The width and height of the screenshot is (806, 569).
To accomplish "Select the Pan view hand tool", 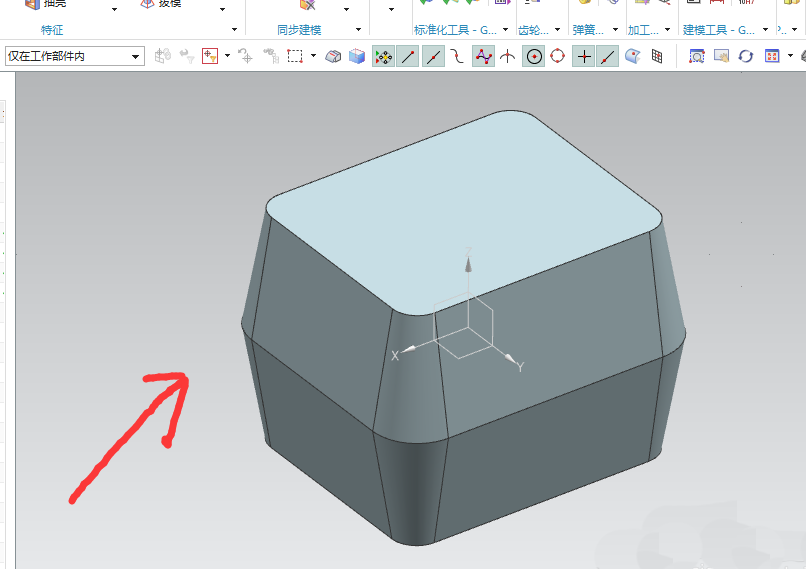I will [x=721, y=56].
